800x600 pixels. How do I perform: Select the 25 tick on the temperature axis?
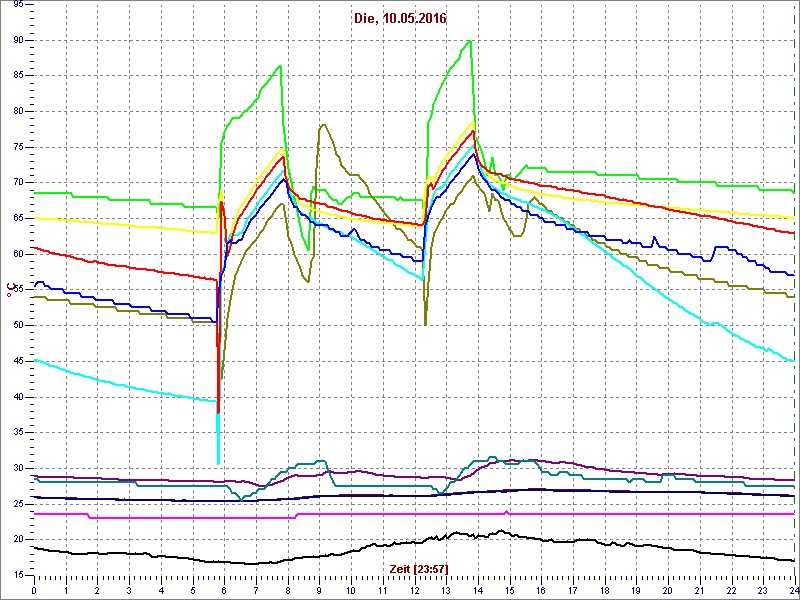(x=17, y=504)
